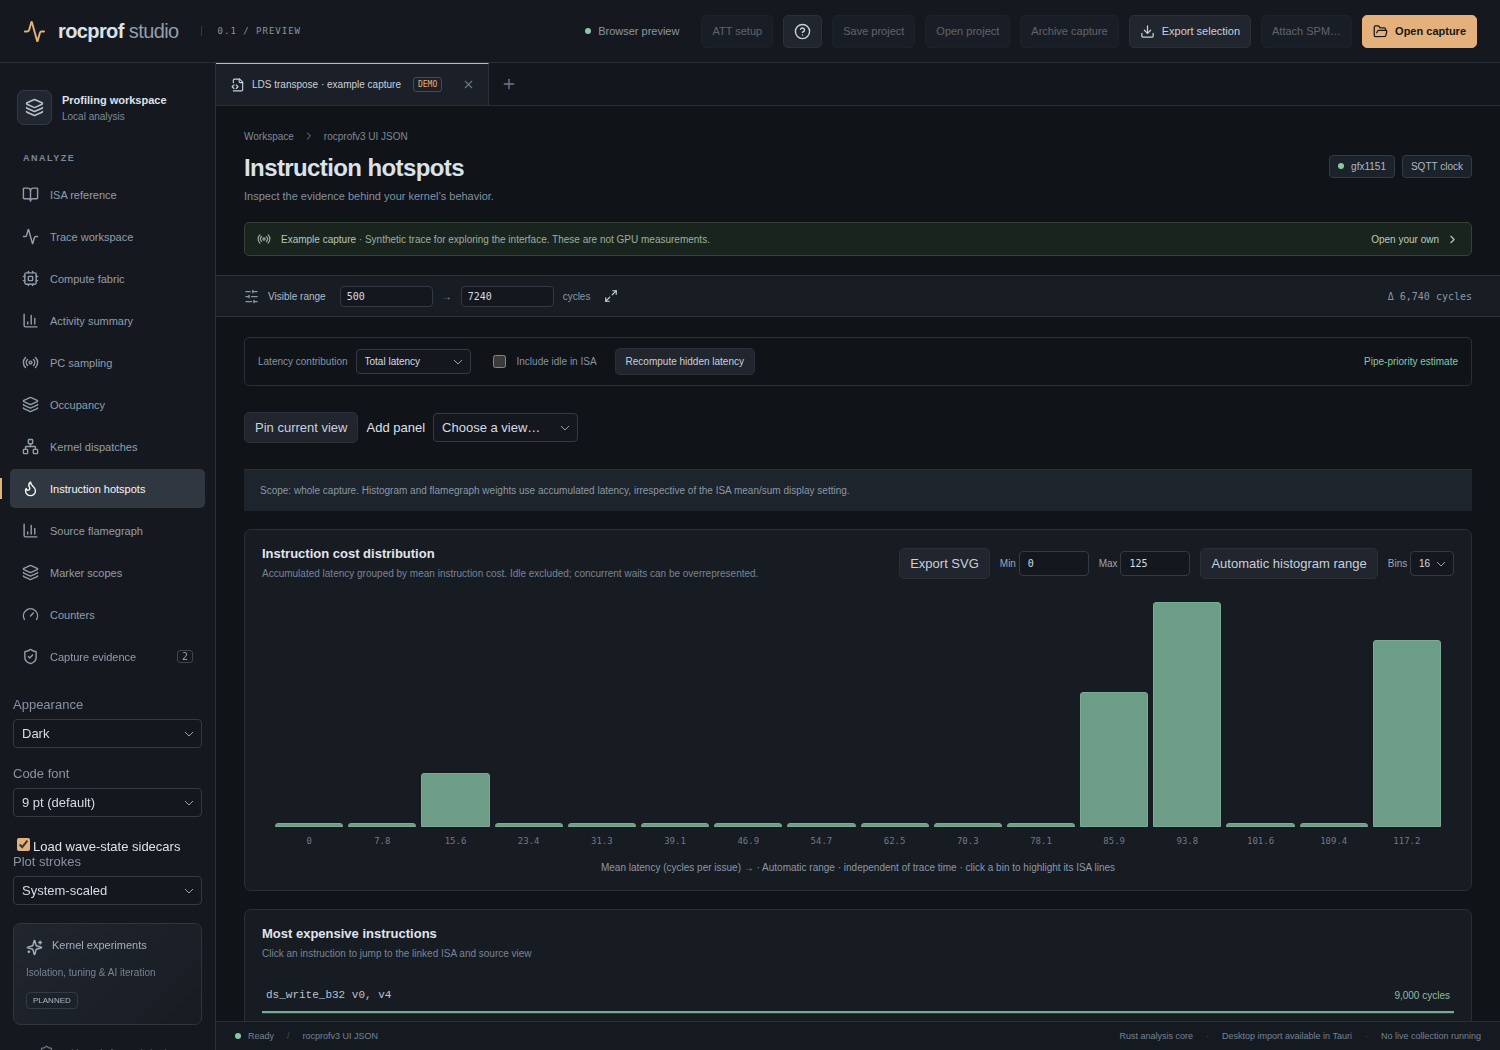Click the rocprof studio logo icon
The width and height of the screenshot is (1500, 1050).
click(x=34, y=31)
